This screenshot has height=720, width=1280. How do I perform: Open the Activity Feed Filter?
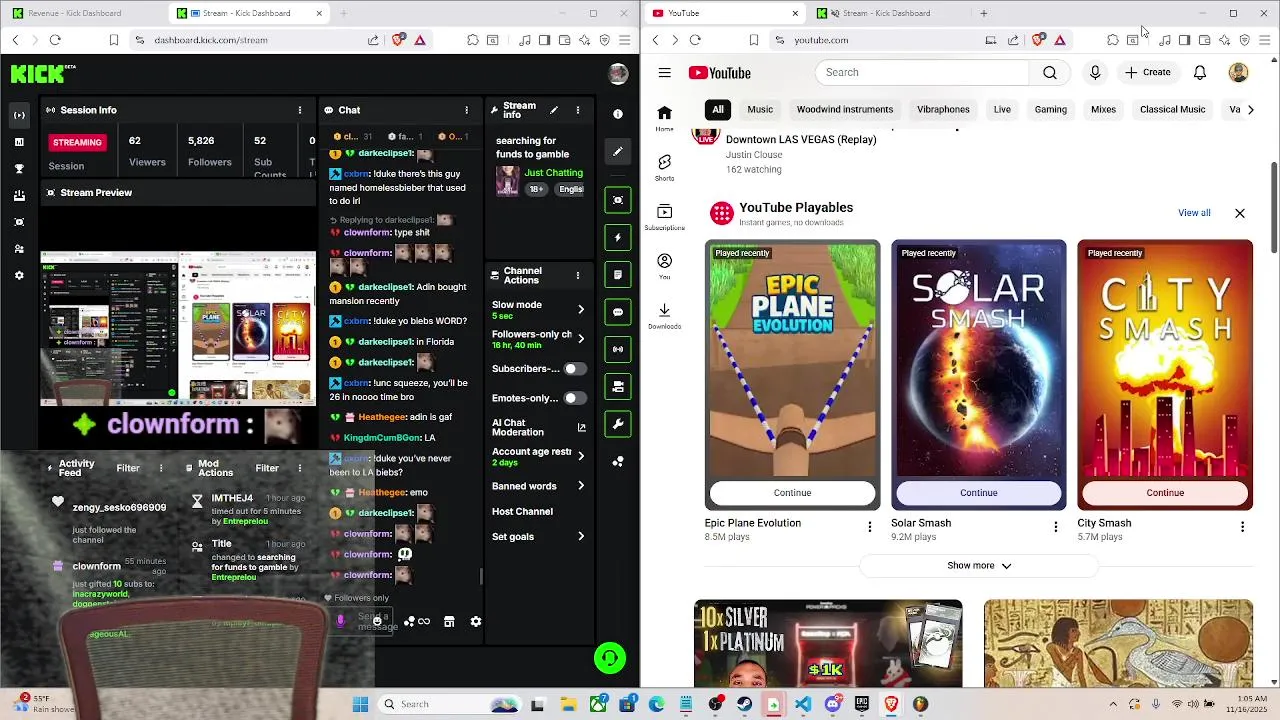(128, 468)
